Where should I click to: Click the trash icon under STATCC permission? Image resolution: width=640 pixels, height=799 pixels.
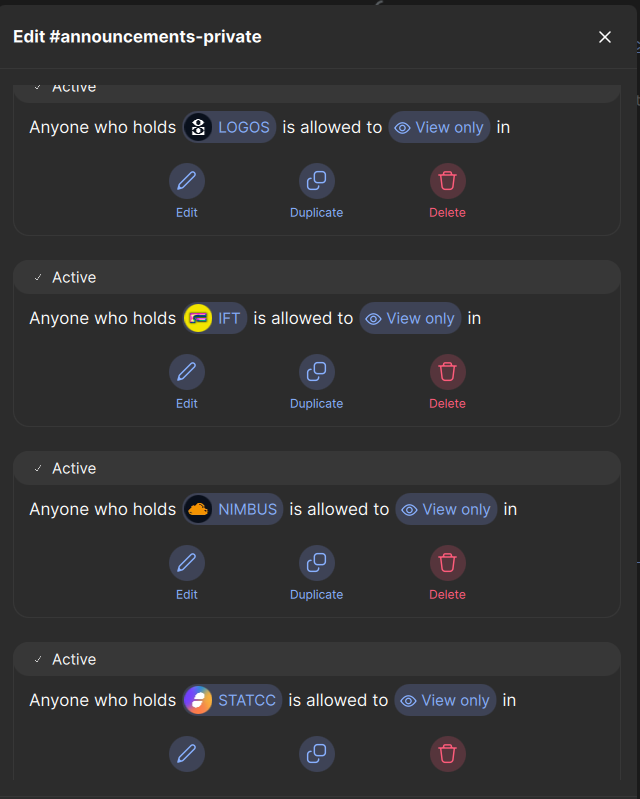coord(447,754)
